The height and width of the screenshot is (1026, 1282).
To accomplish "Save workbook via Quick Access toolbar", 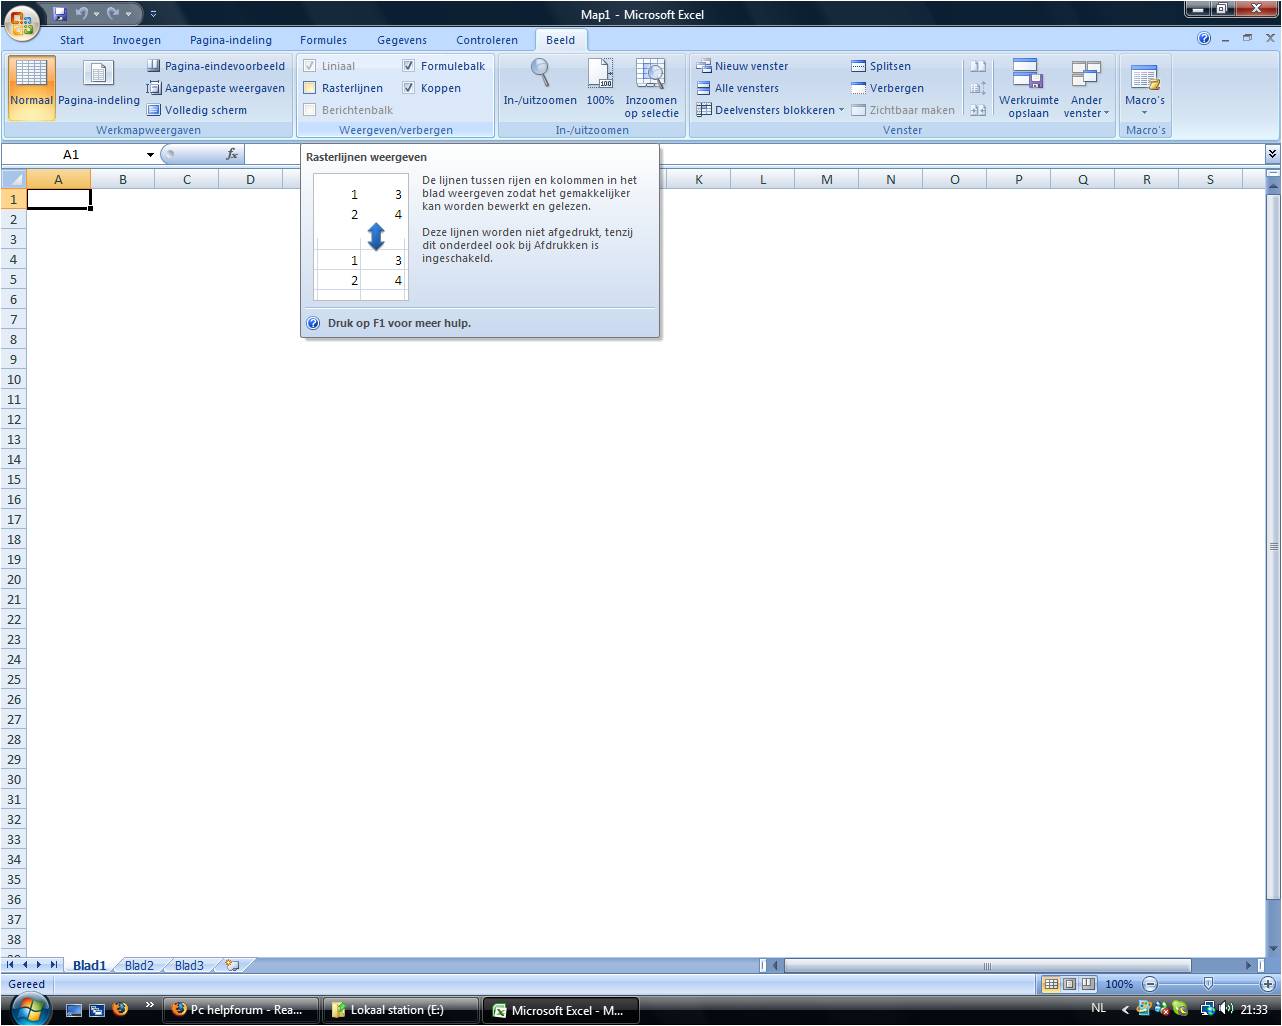I will pos(59,14).
